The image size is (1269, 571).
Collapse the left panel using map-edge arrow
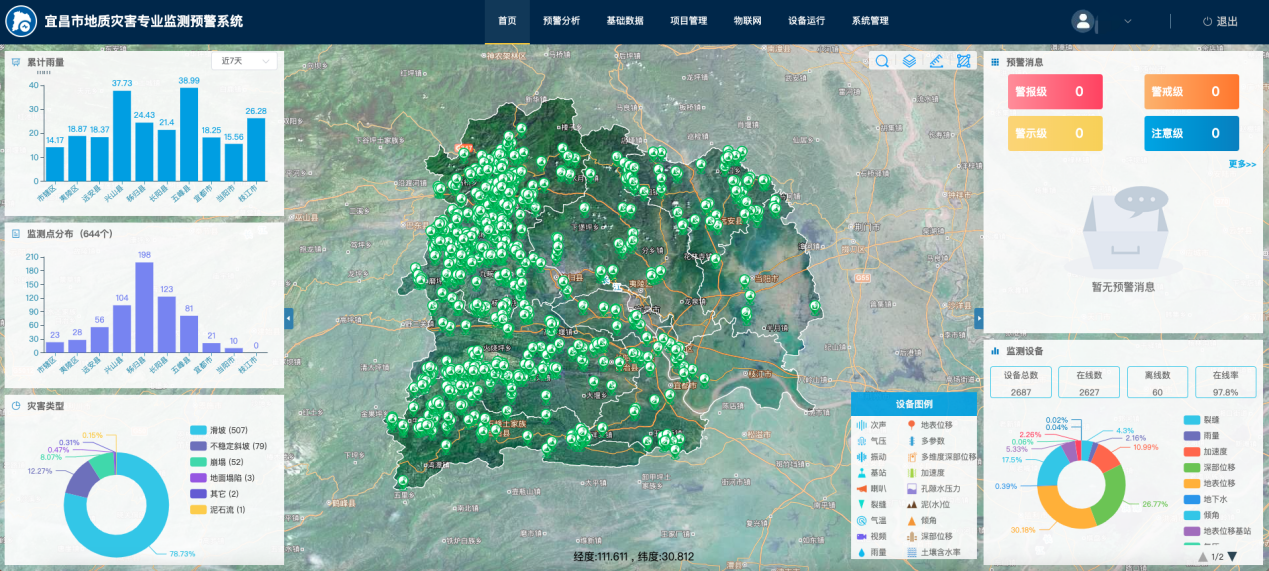click(x=289, y=318)
